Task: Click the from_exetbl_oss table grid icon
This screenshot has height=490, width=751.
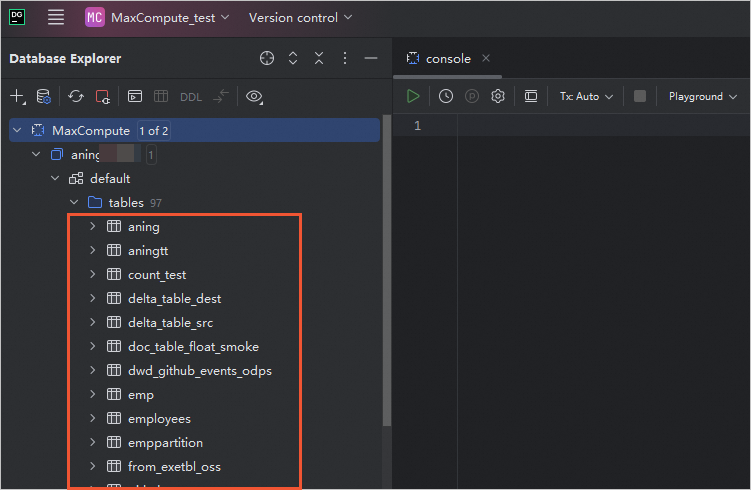Action: (114, 466)
